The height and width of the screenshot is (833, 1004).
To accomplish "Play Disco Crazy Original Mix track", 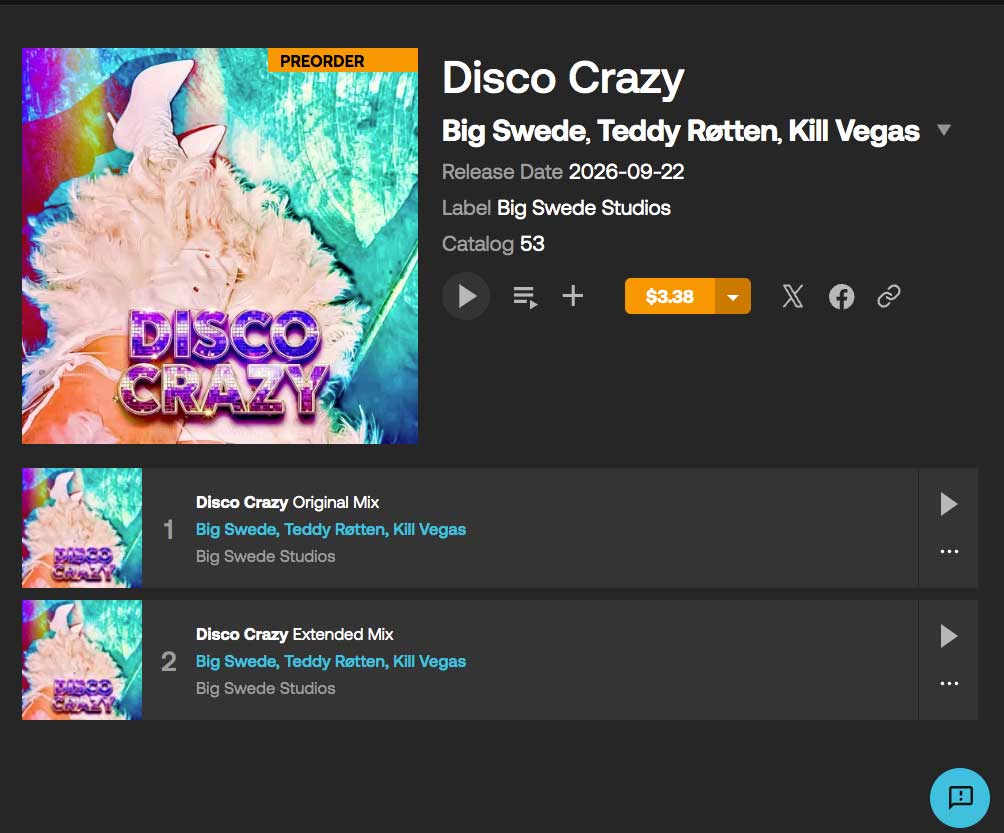I will (x=948, y=504).
